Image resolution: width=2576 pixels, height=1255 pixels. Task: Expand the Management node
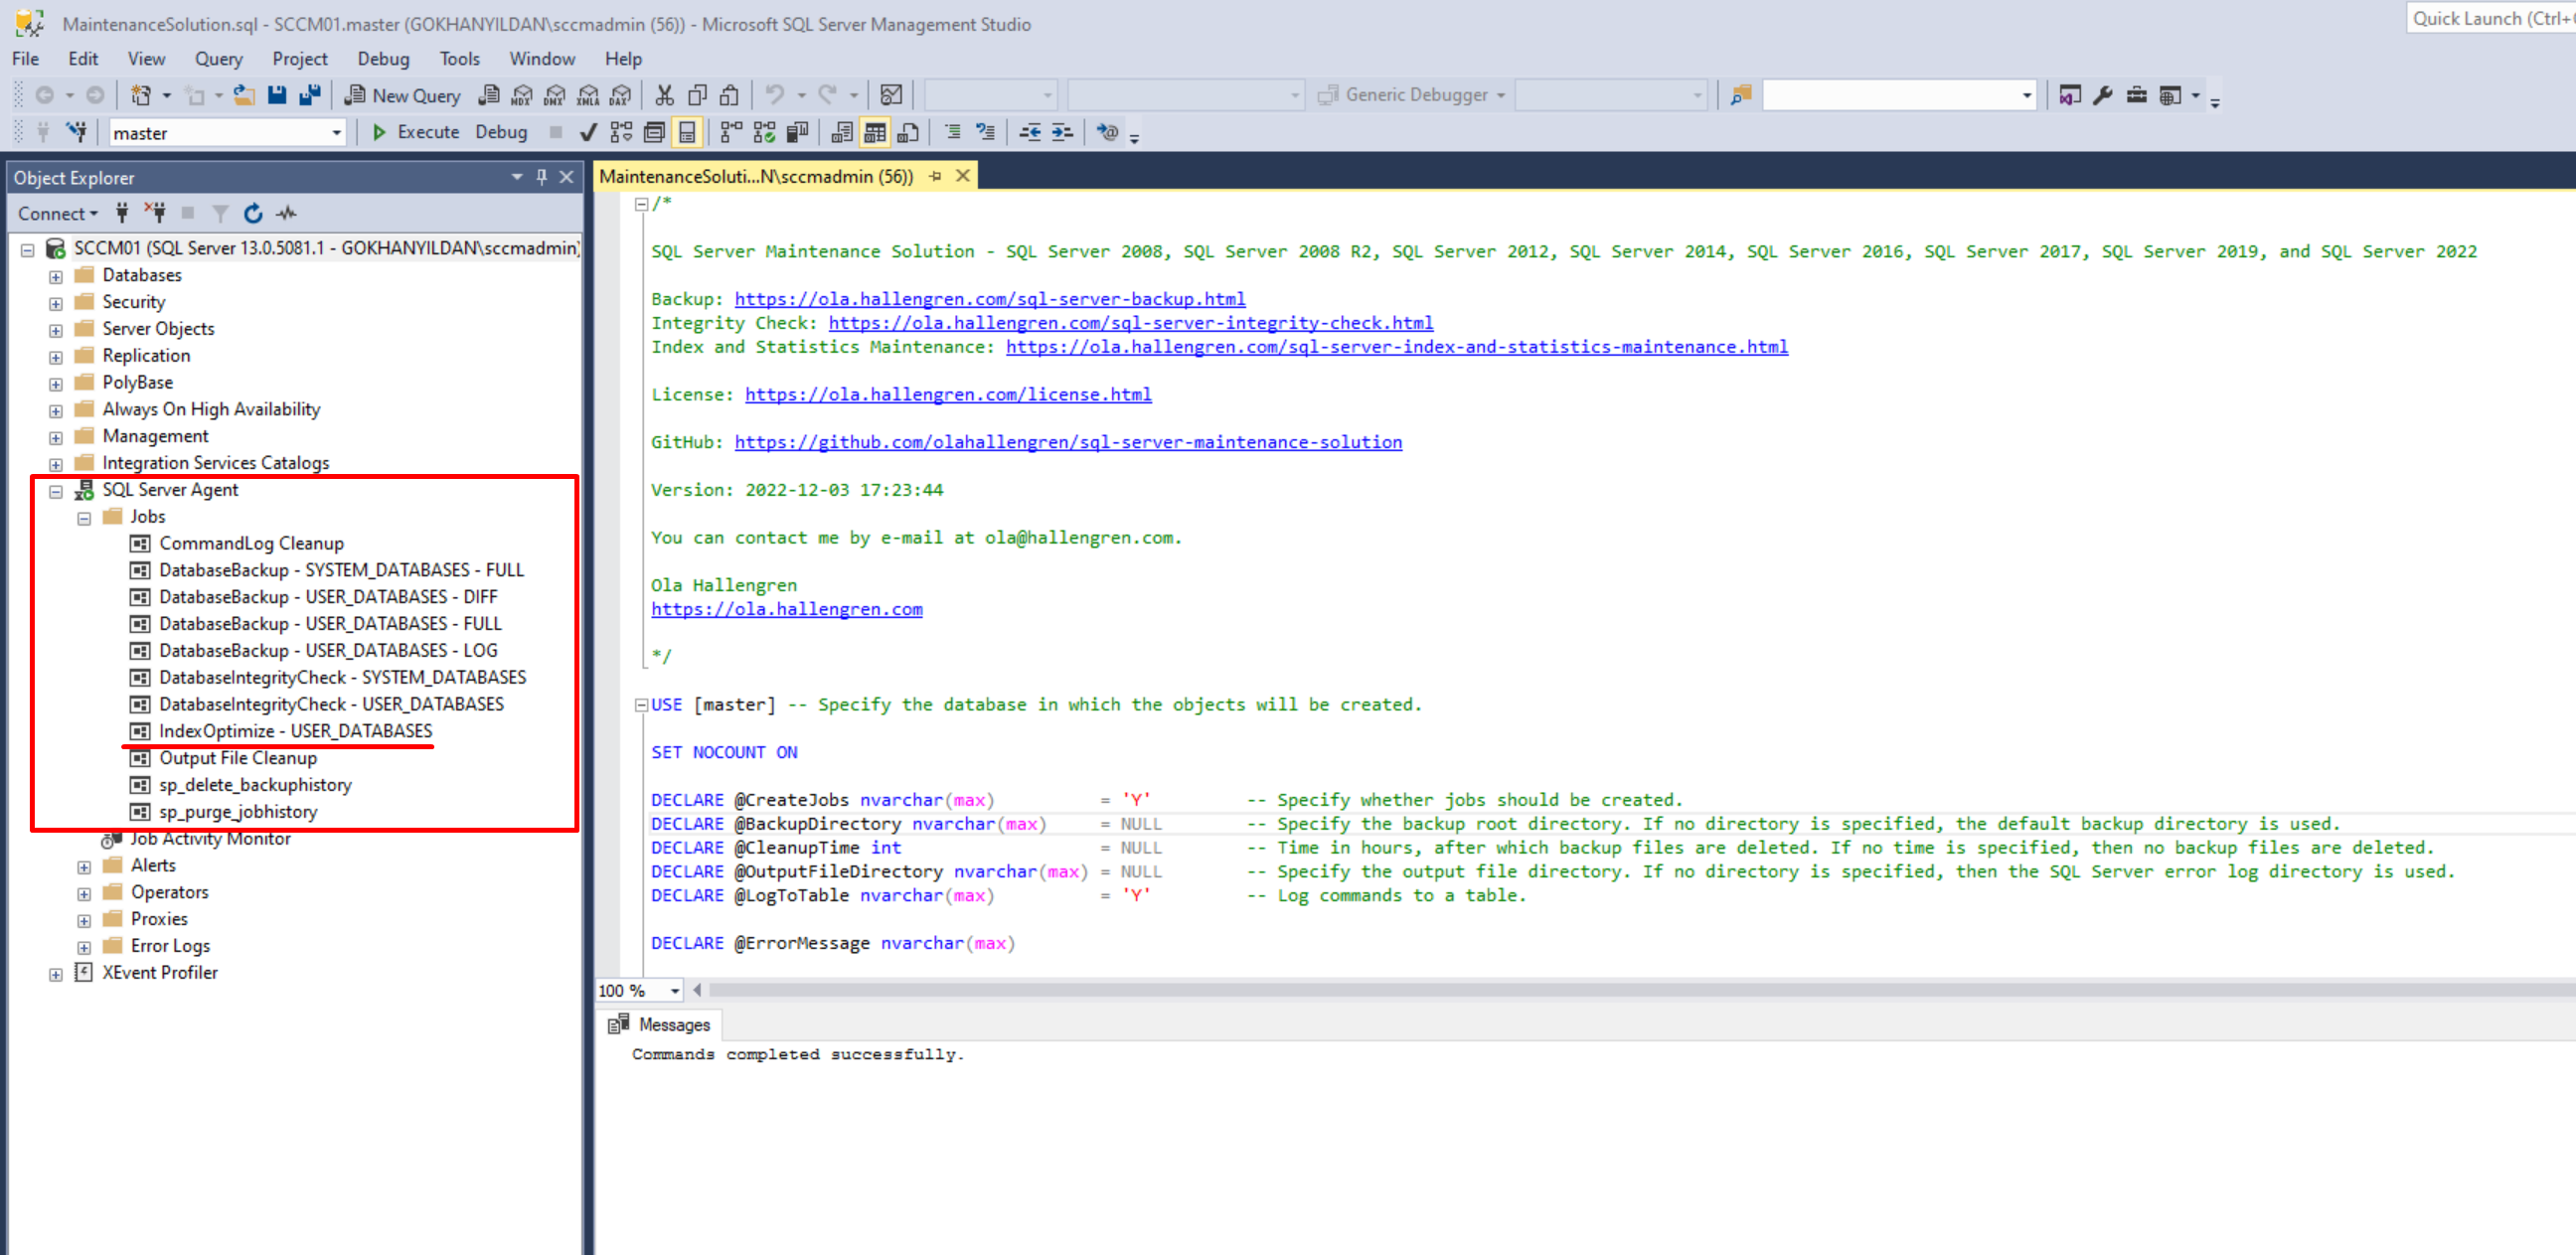pos(56,437)
